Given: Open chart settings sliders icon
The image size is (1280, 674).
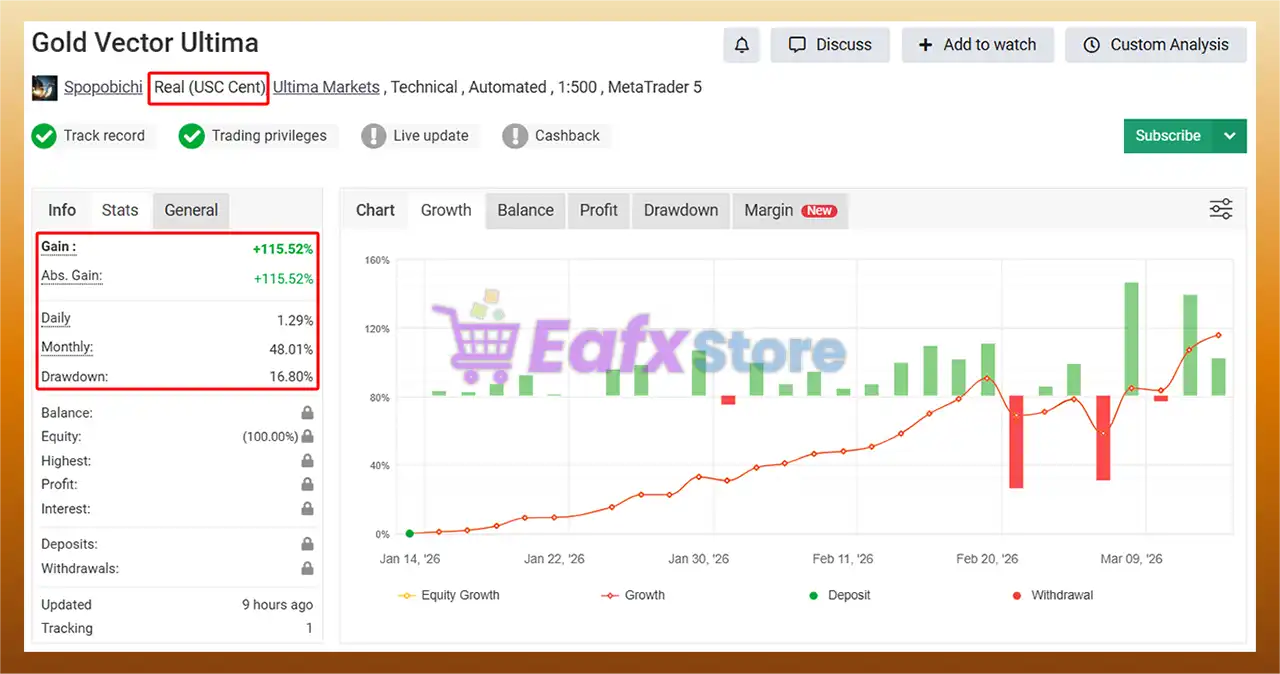Looking at the screenshot, I should point(1221,209).
